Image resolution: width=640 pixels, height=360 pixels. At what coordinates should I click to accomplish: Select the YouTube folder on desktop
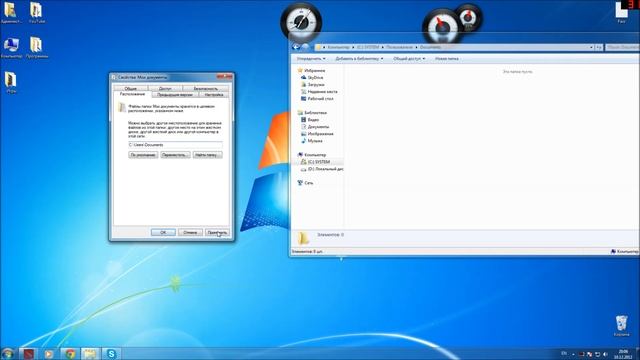click(x=36, y=12)
